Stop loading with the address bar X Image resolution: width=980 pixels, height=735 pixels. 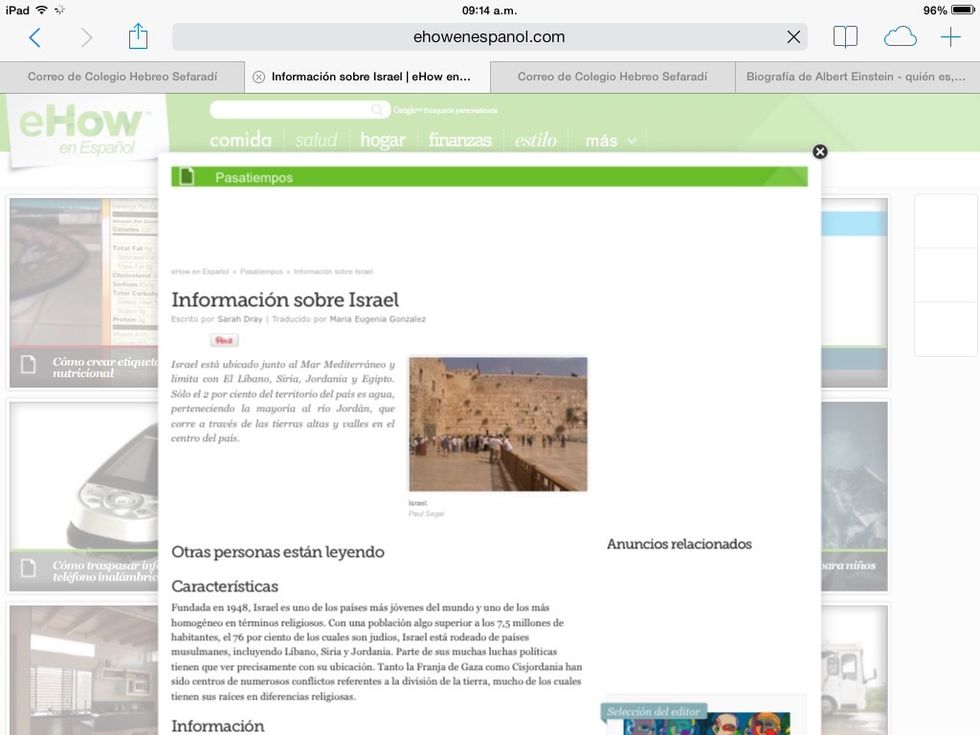793,37
